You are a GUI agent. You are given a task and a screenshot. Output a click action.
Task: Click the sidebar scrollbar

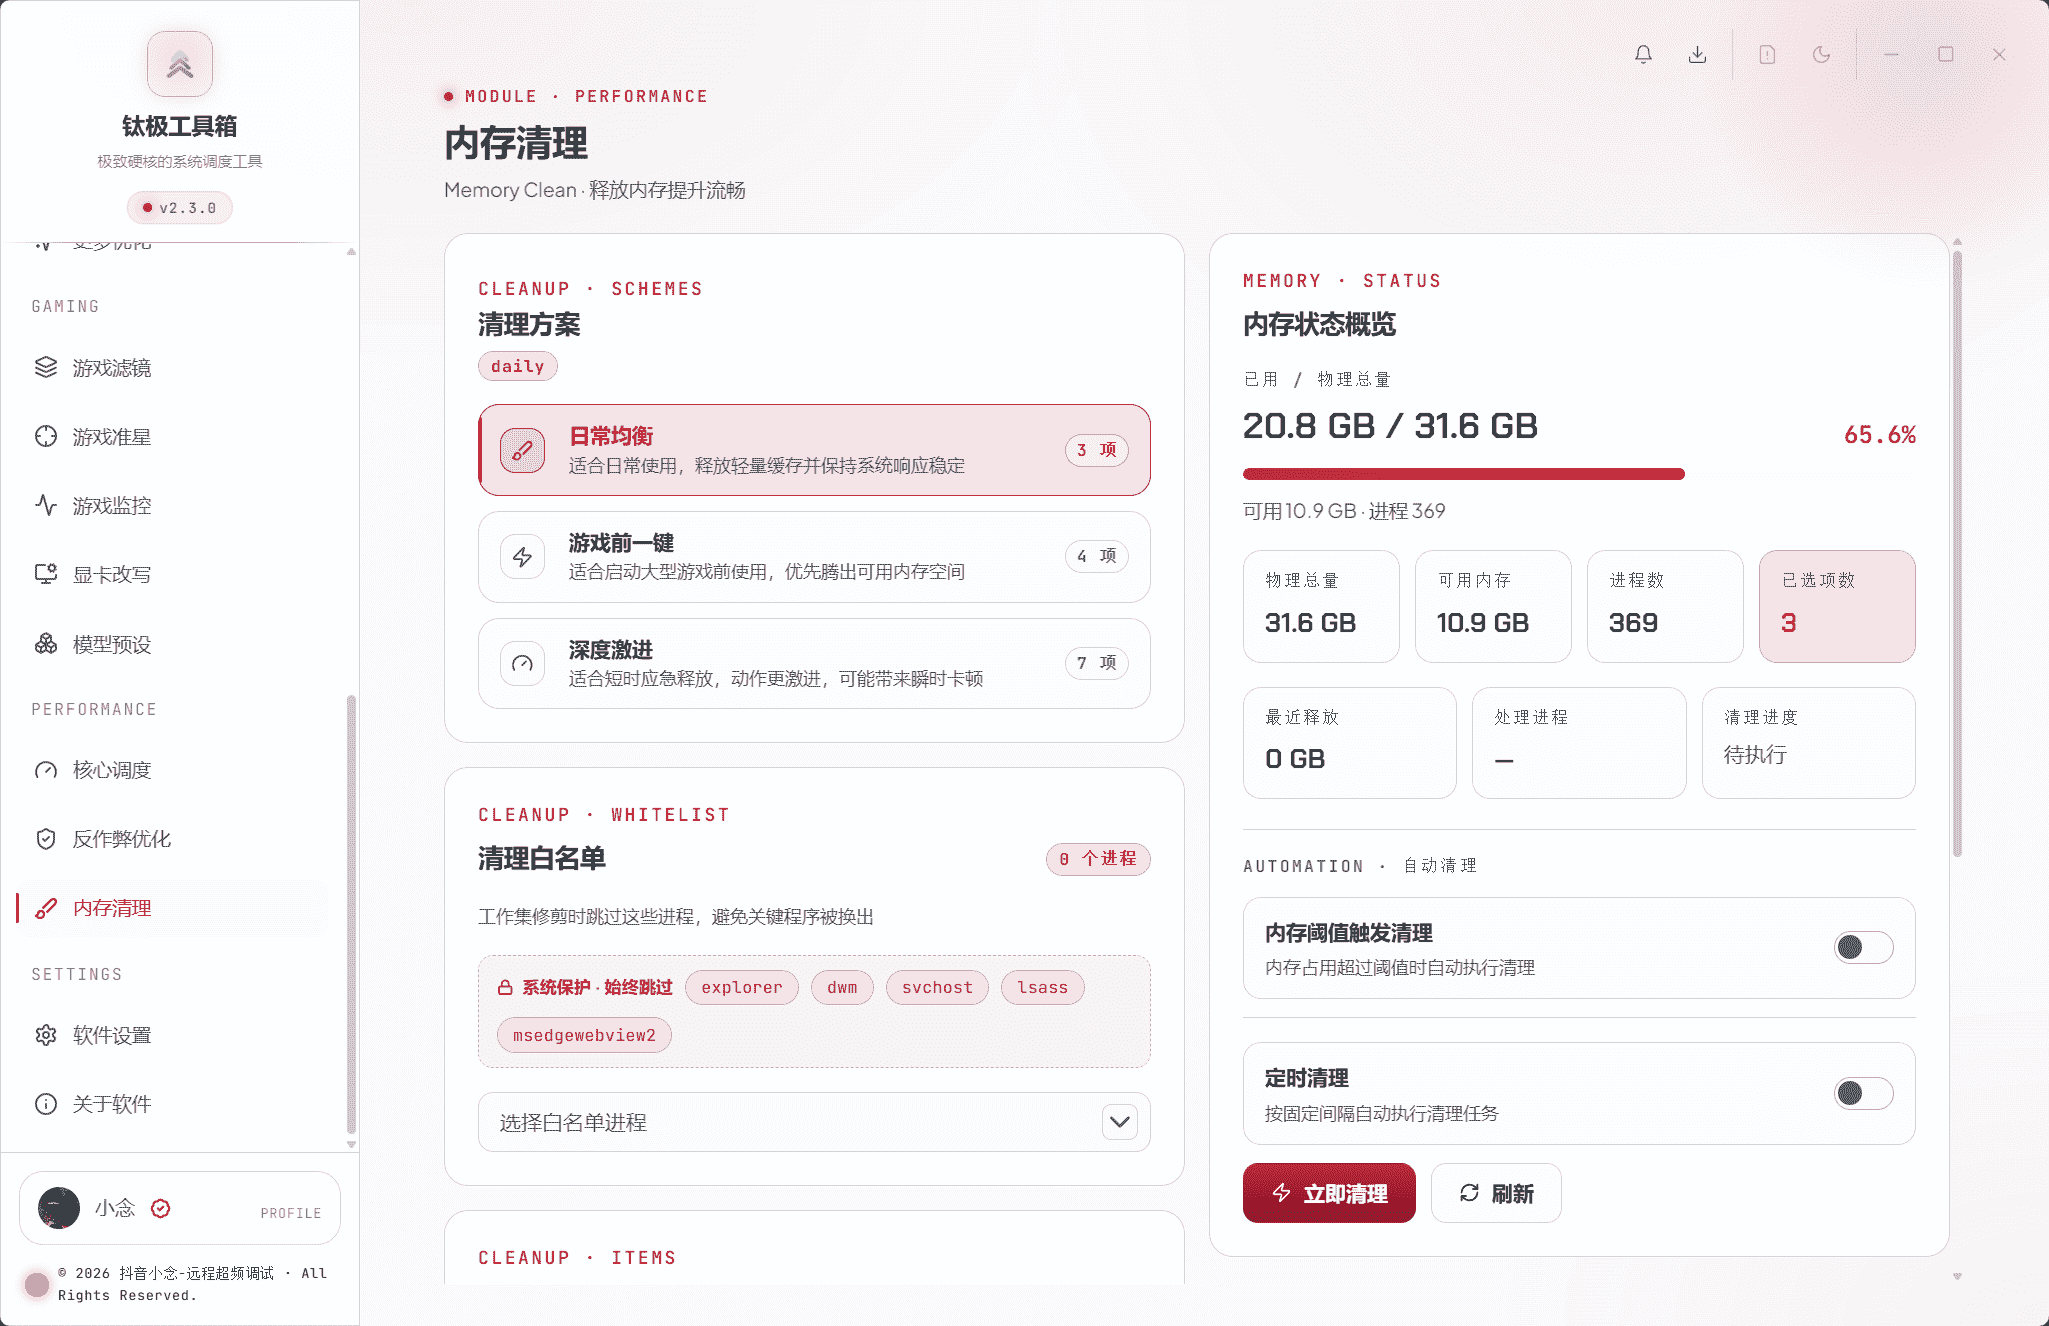coord(351,915)
